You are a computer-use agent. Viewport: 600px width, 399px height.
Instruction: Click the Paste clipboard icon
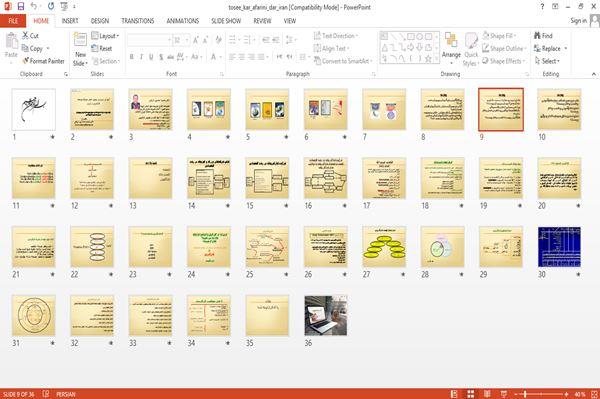click(x=11, y=41)
